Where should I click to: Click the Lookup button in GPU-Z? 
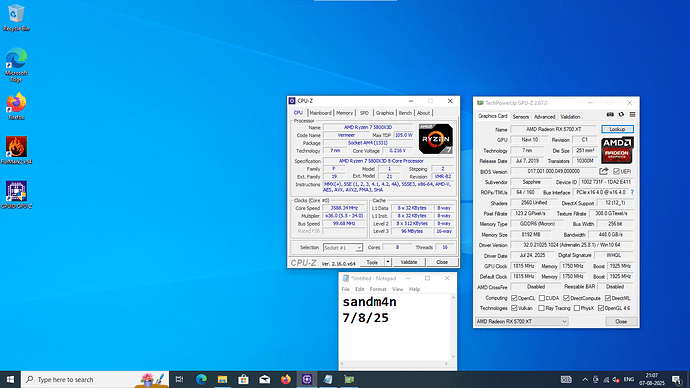coord(617,129)
